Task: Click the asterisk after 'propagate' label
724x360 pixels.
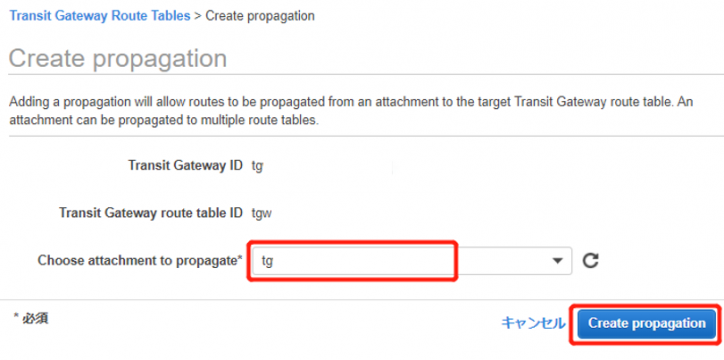Action: point(240,258)
